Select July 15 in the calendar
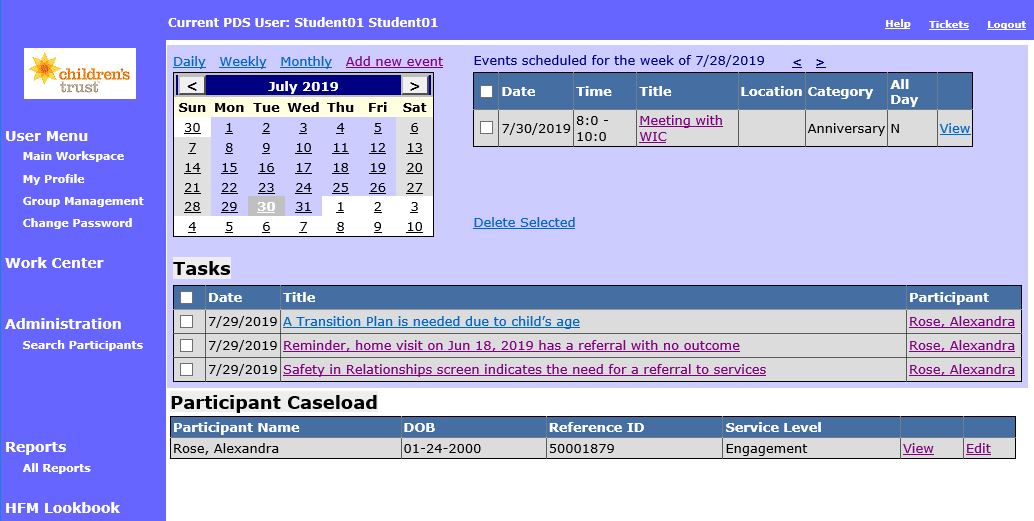Viewport: 1034px width, 521px height. (x=229, y=168)
